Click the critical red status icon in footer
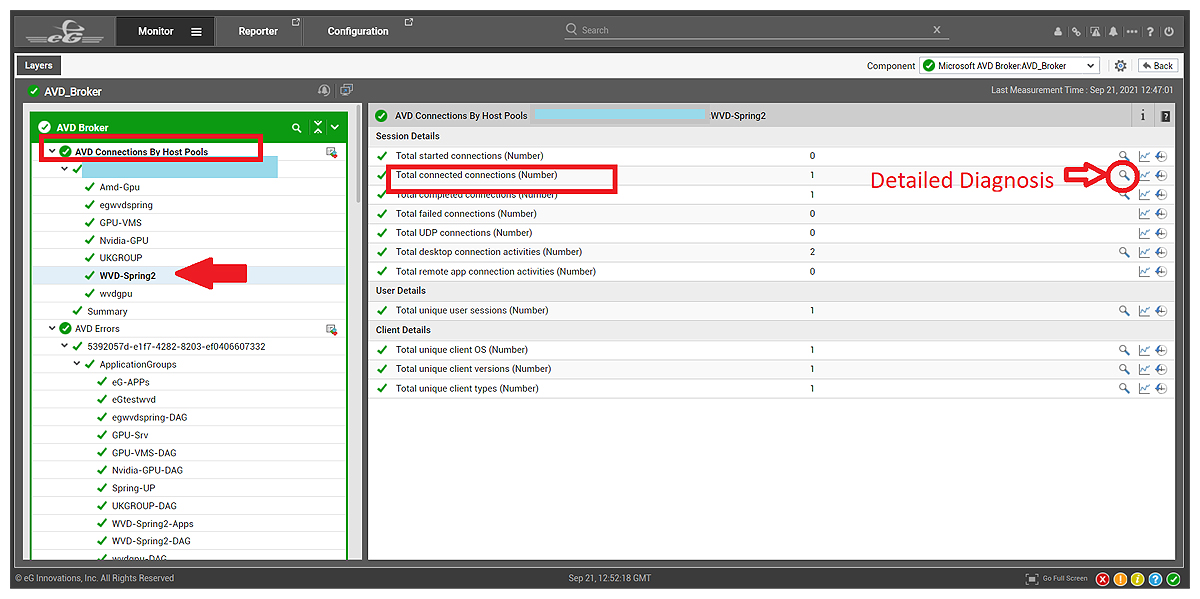 click(1103, 579)
